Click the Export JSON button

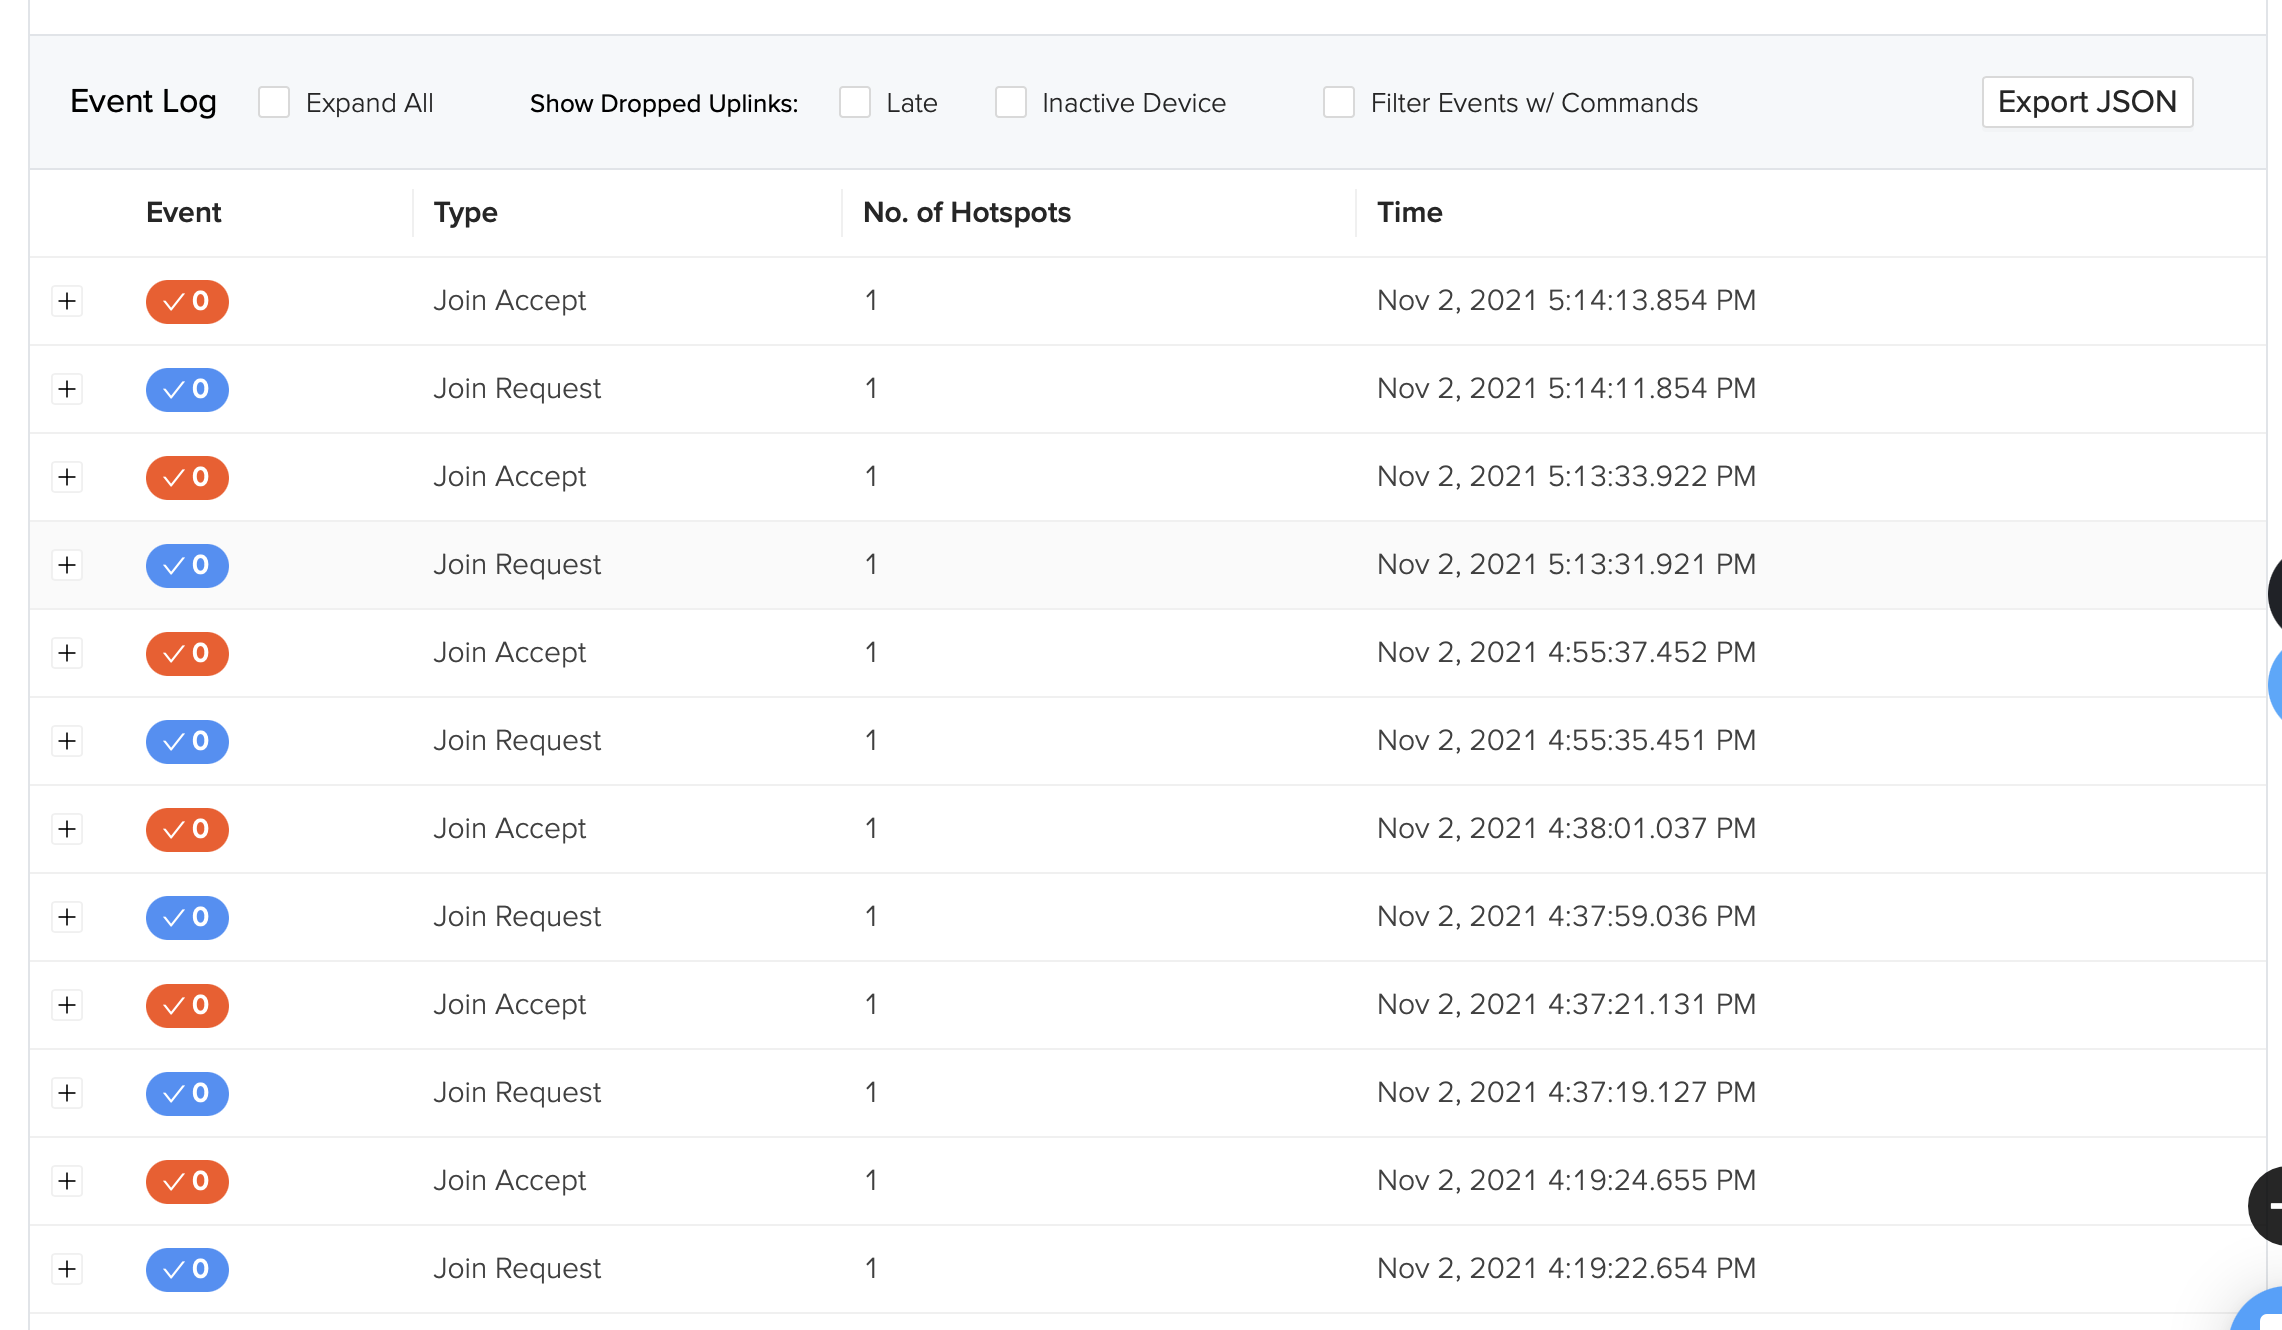pos(2086,101)
